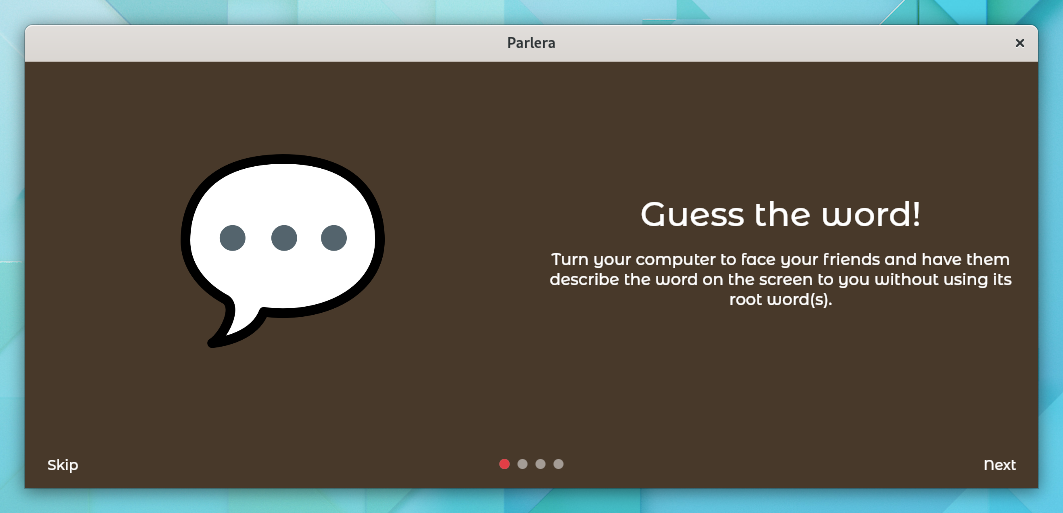Go to the Next tutorial page

coord(999,465)
